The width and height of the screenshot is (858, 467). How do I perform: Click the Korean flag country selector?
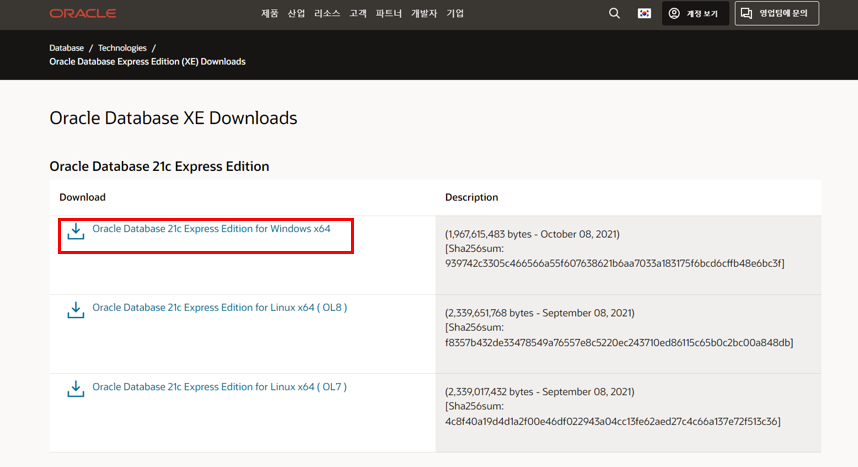[x=644, y=13]
